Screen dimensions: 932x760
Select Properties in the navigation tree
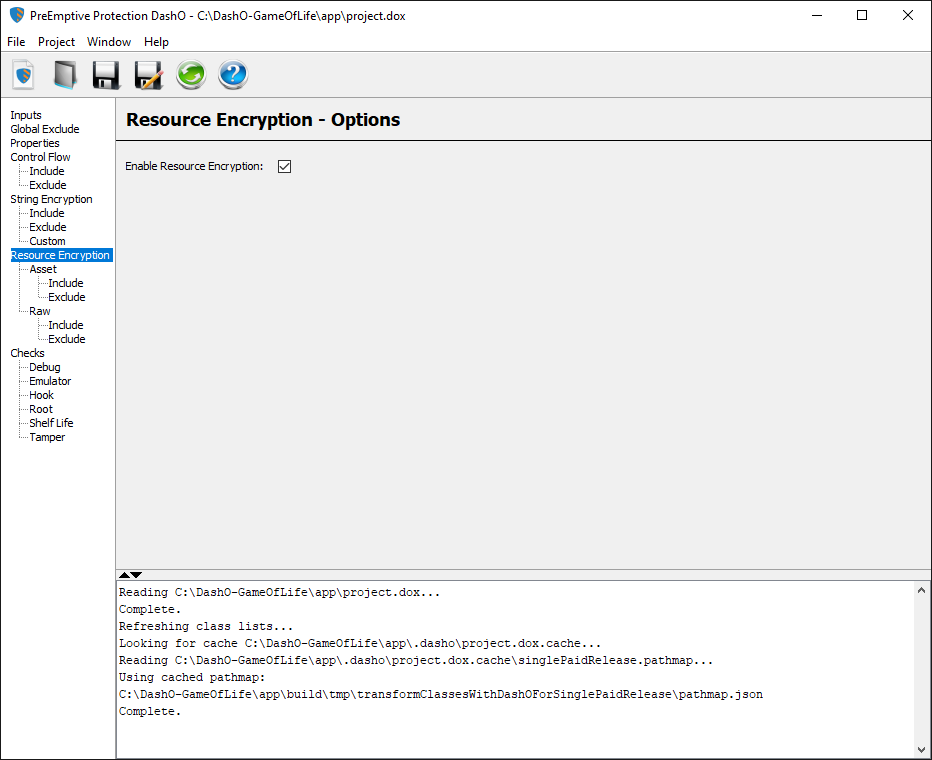[x=34, y=143]
